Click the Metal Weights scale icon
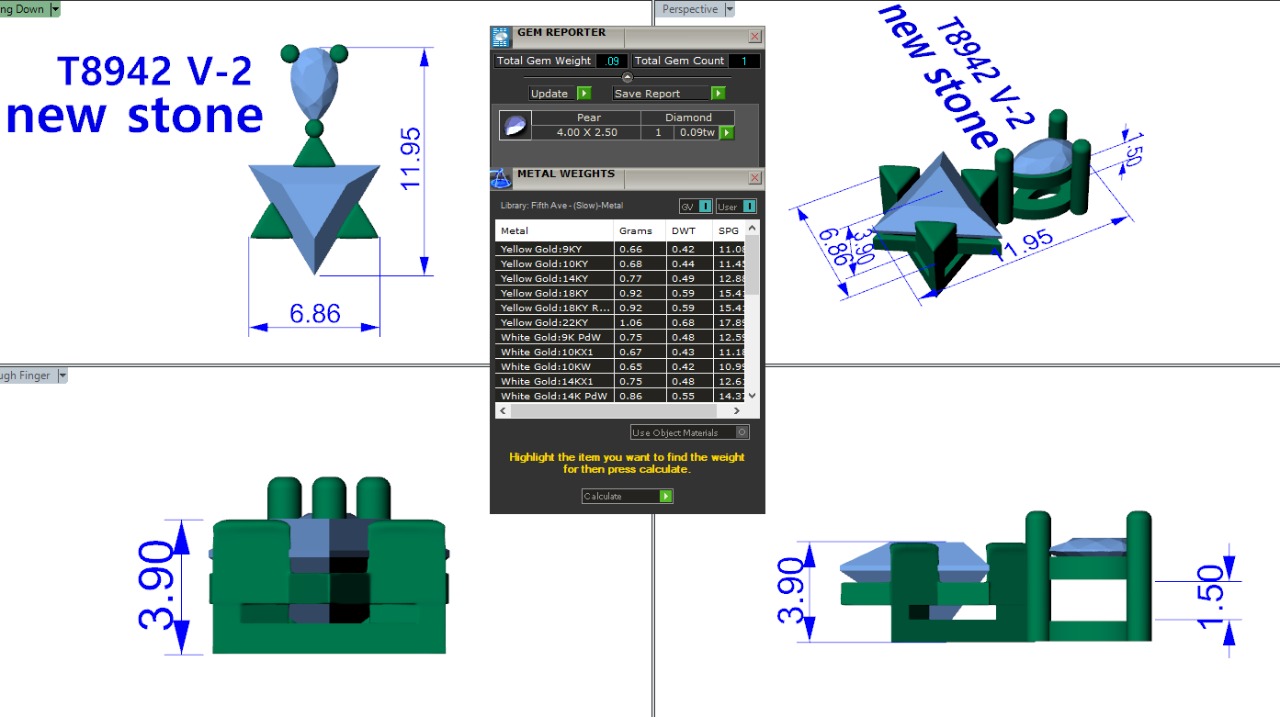The width and height of the screenshot is (1280, 717). pos(501,178)
